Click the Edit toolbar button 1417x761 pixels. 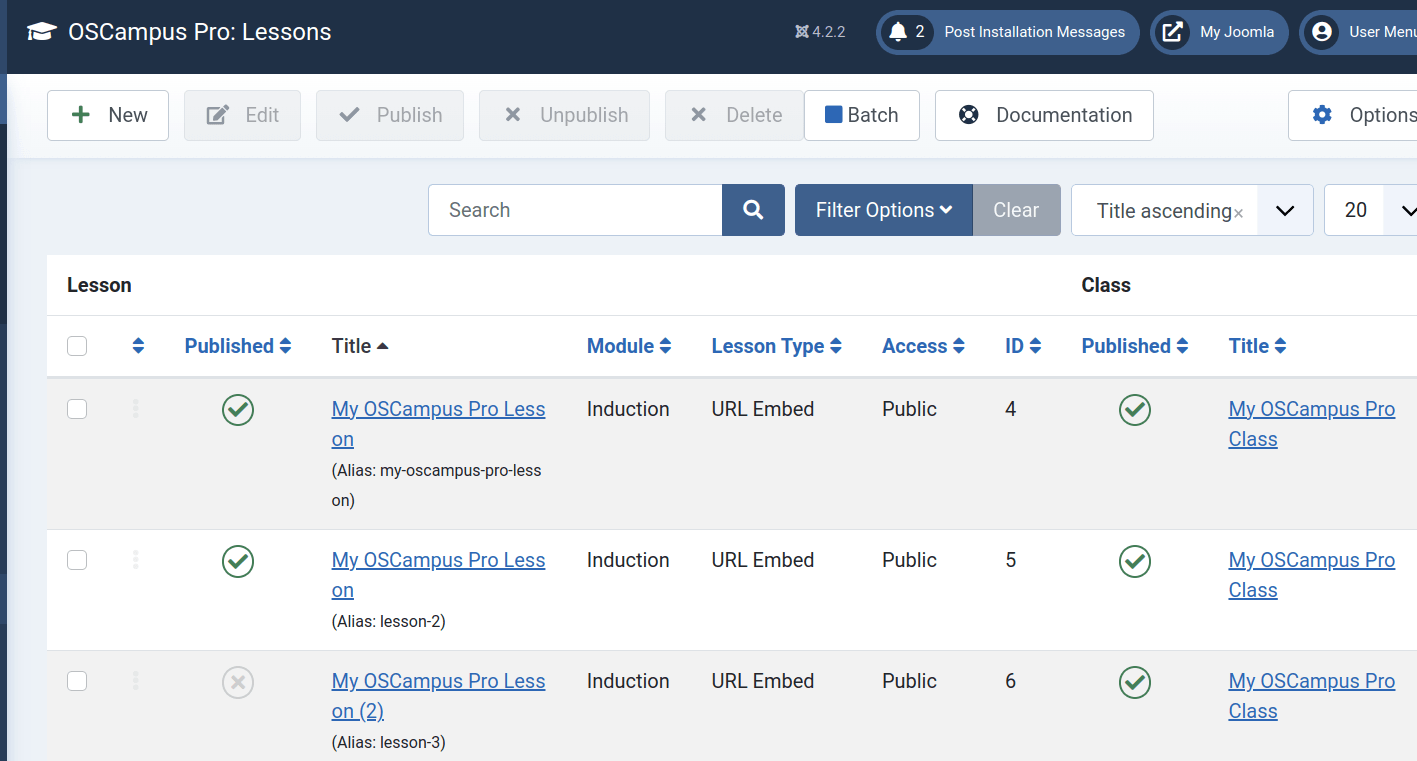point(242,115)
